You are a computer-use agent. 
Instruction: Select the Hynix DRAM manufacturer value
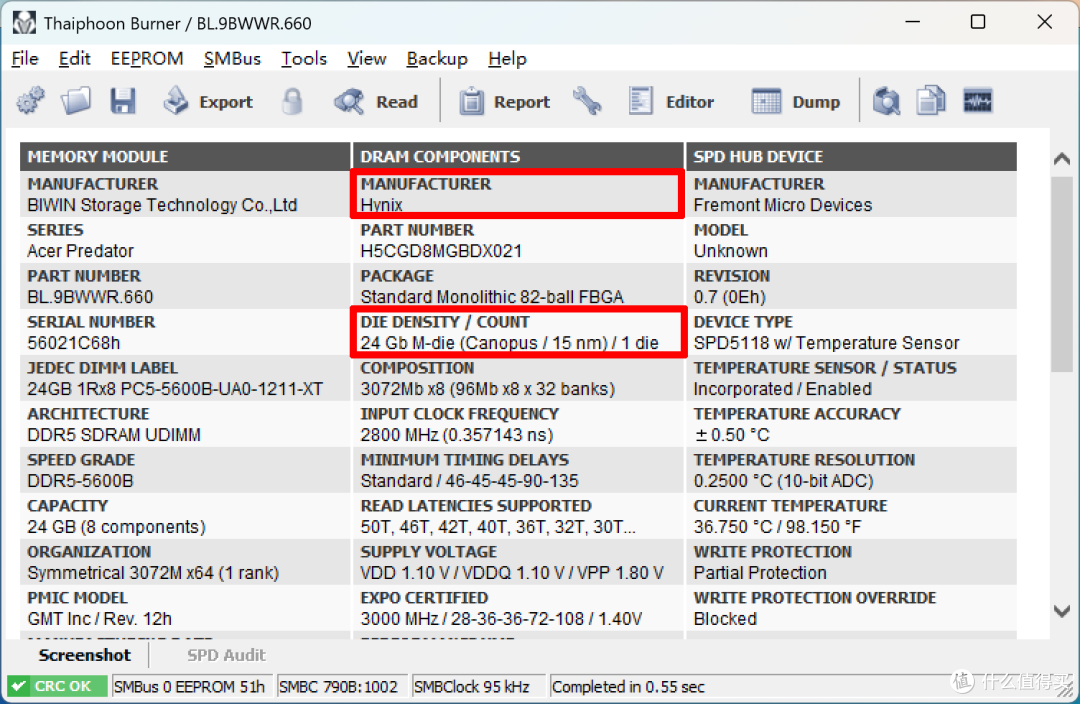click(382, 205)
